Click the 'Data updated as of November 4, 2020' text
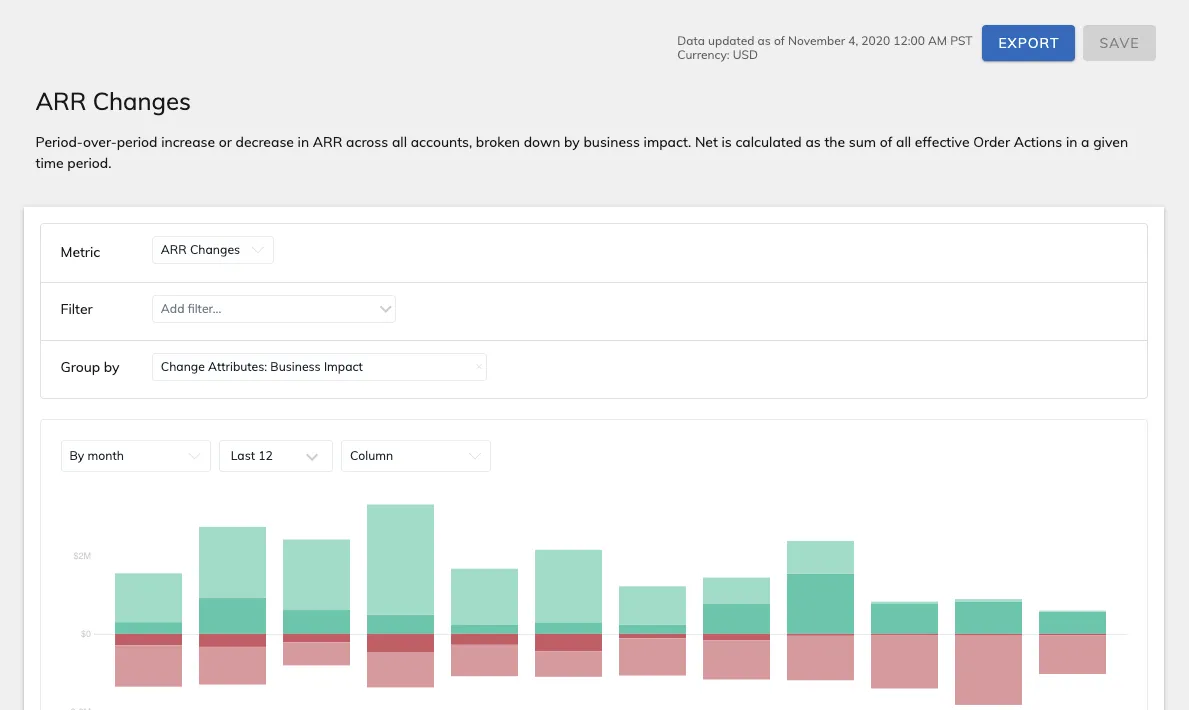This screenshot has width=1189, height=710. tap(824, 41)
